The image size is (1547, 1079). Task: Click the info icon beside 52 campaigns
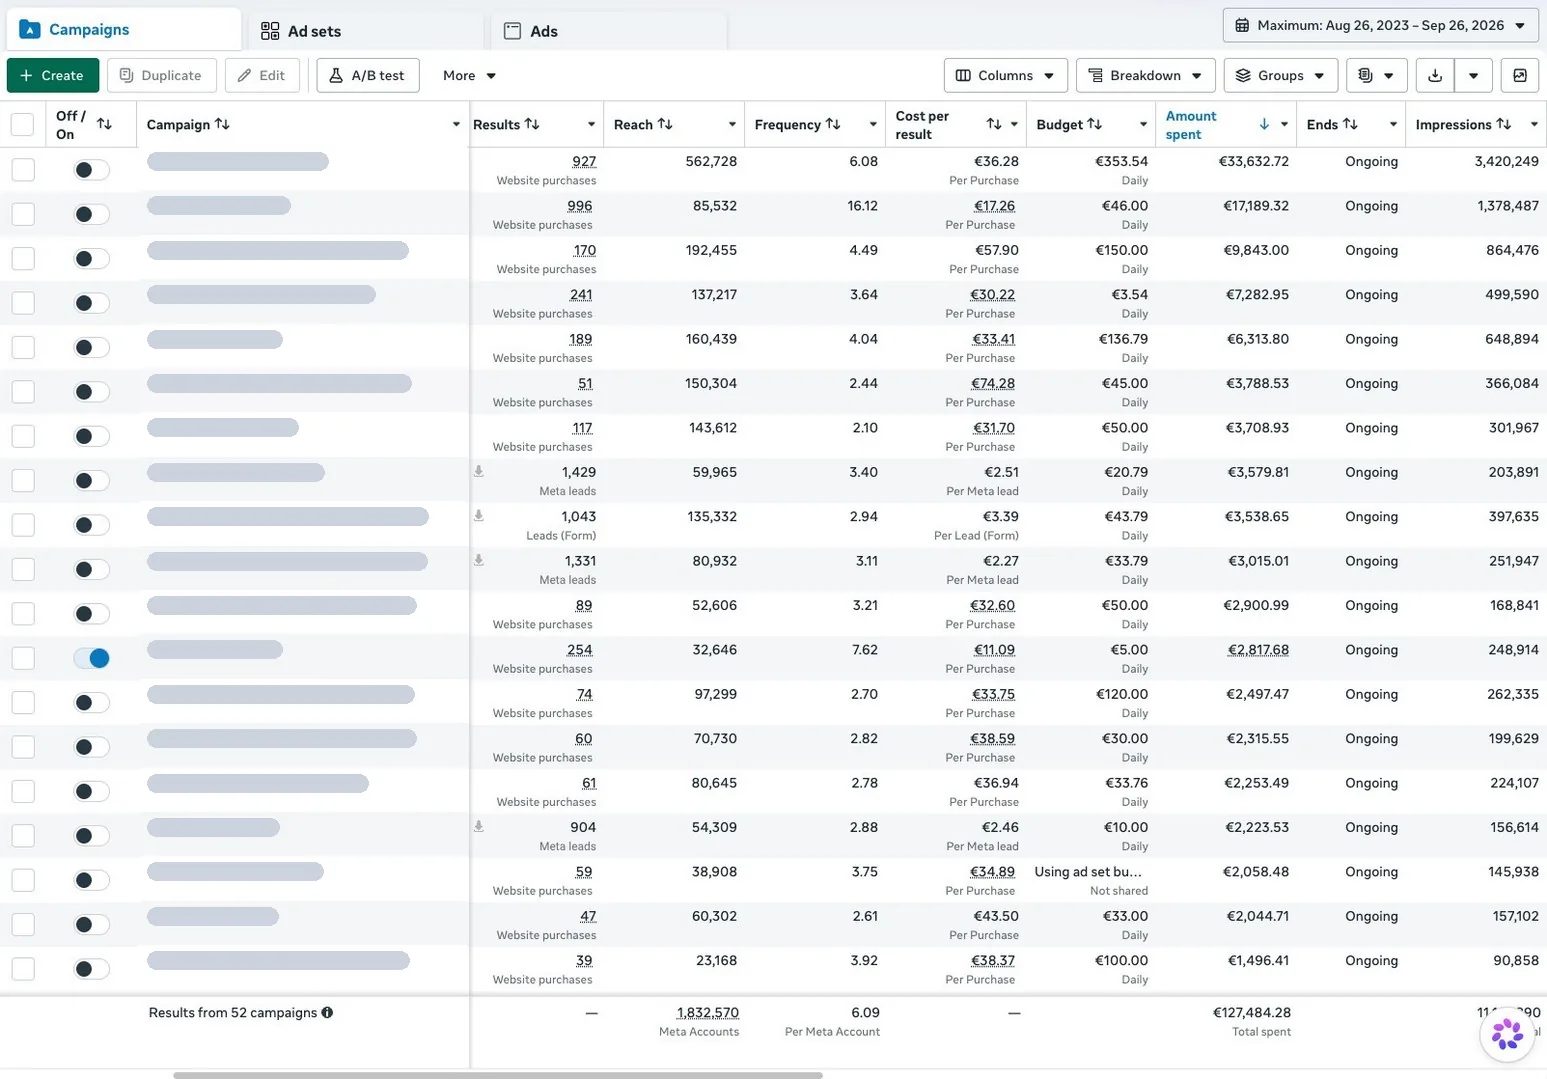327,1012
